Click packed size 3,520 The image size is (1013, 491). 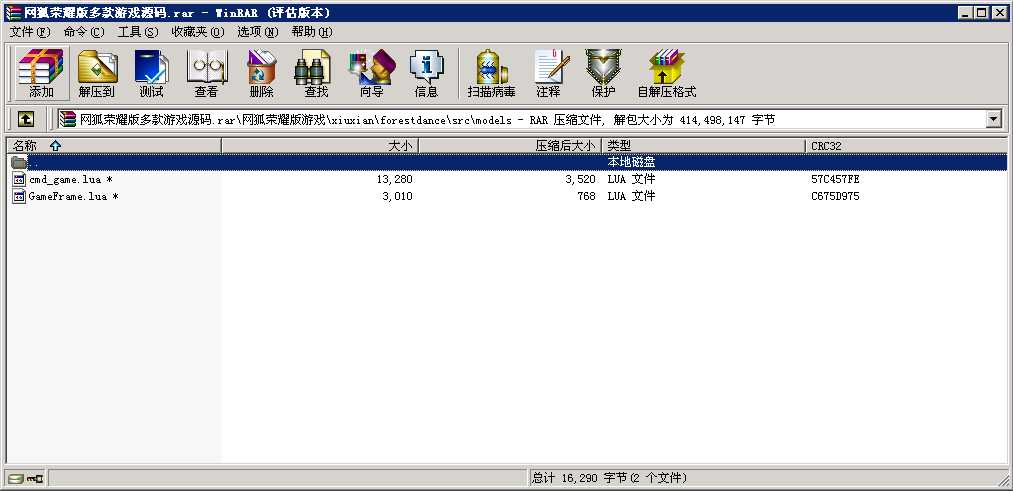point(580,180)
